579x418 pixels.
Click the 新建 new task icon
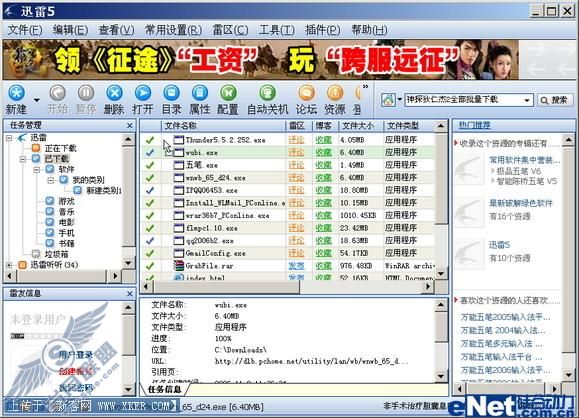pyautogui.click(x=17, y=93)
